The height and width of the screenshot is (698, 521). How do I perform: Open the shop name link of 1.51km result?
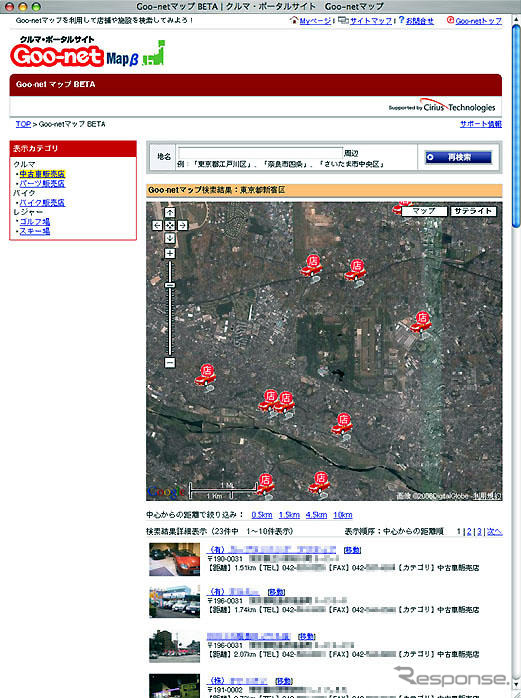tap(272, 550)
